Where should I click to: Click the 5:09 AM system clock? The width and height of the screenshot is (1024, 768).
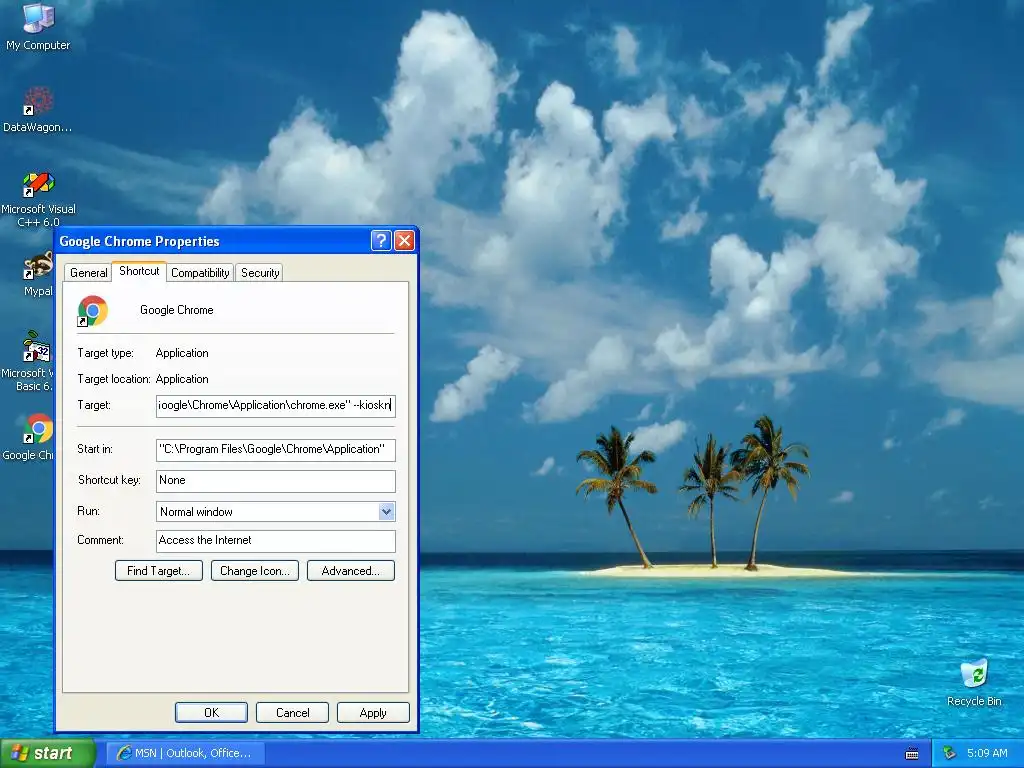987,753
